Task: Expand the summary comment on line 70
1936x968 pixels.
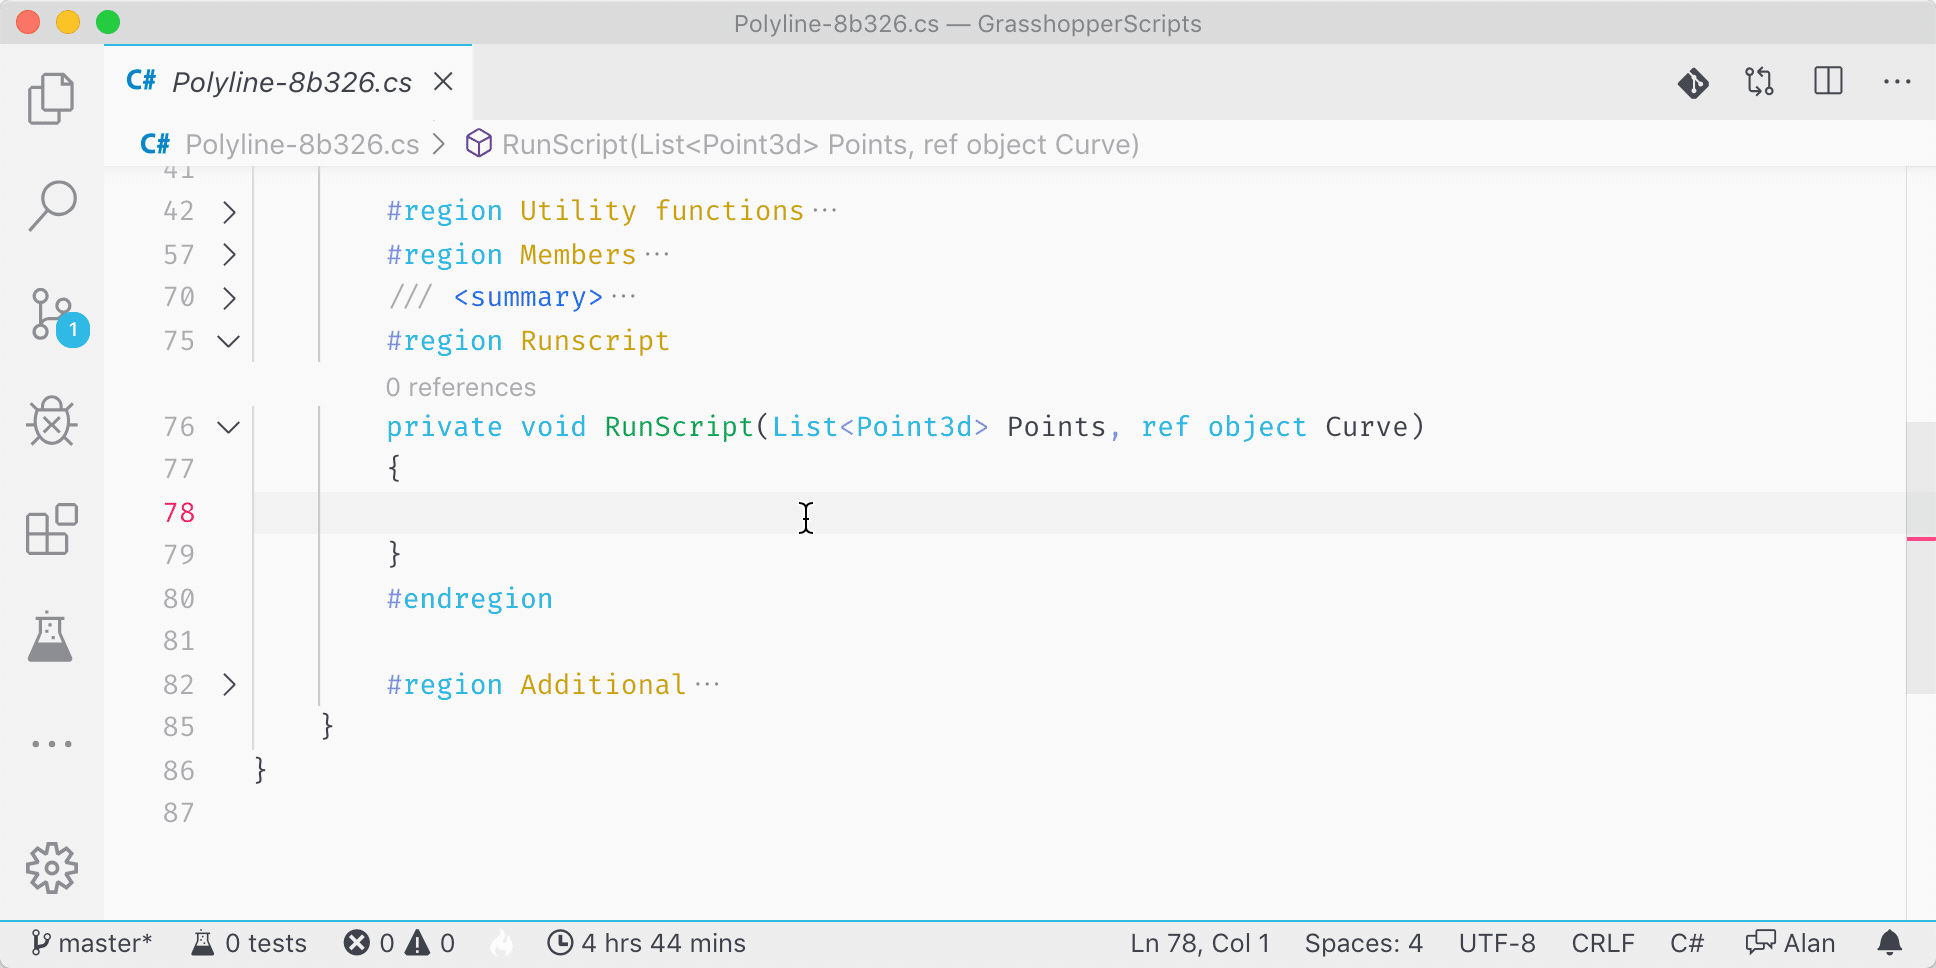Action: point(229,298)
